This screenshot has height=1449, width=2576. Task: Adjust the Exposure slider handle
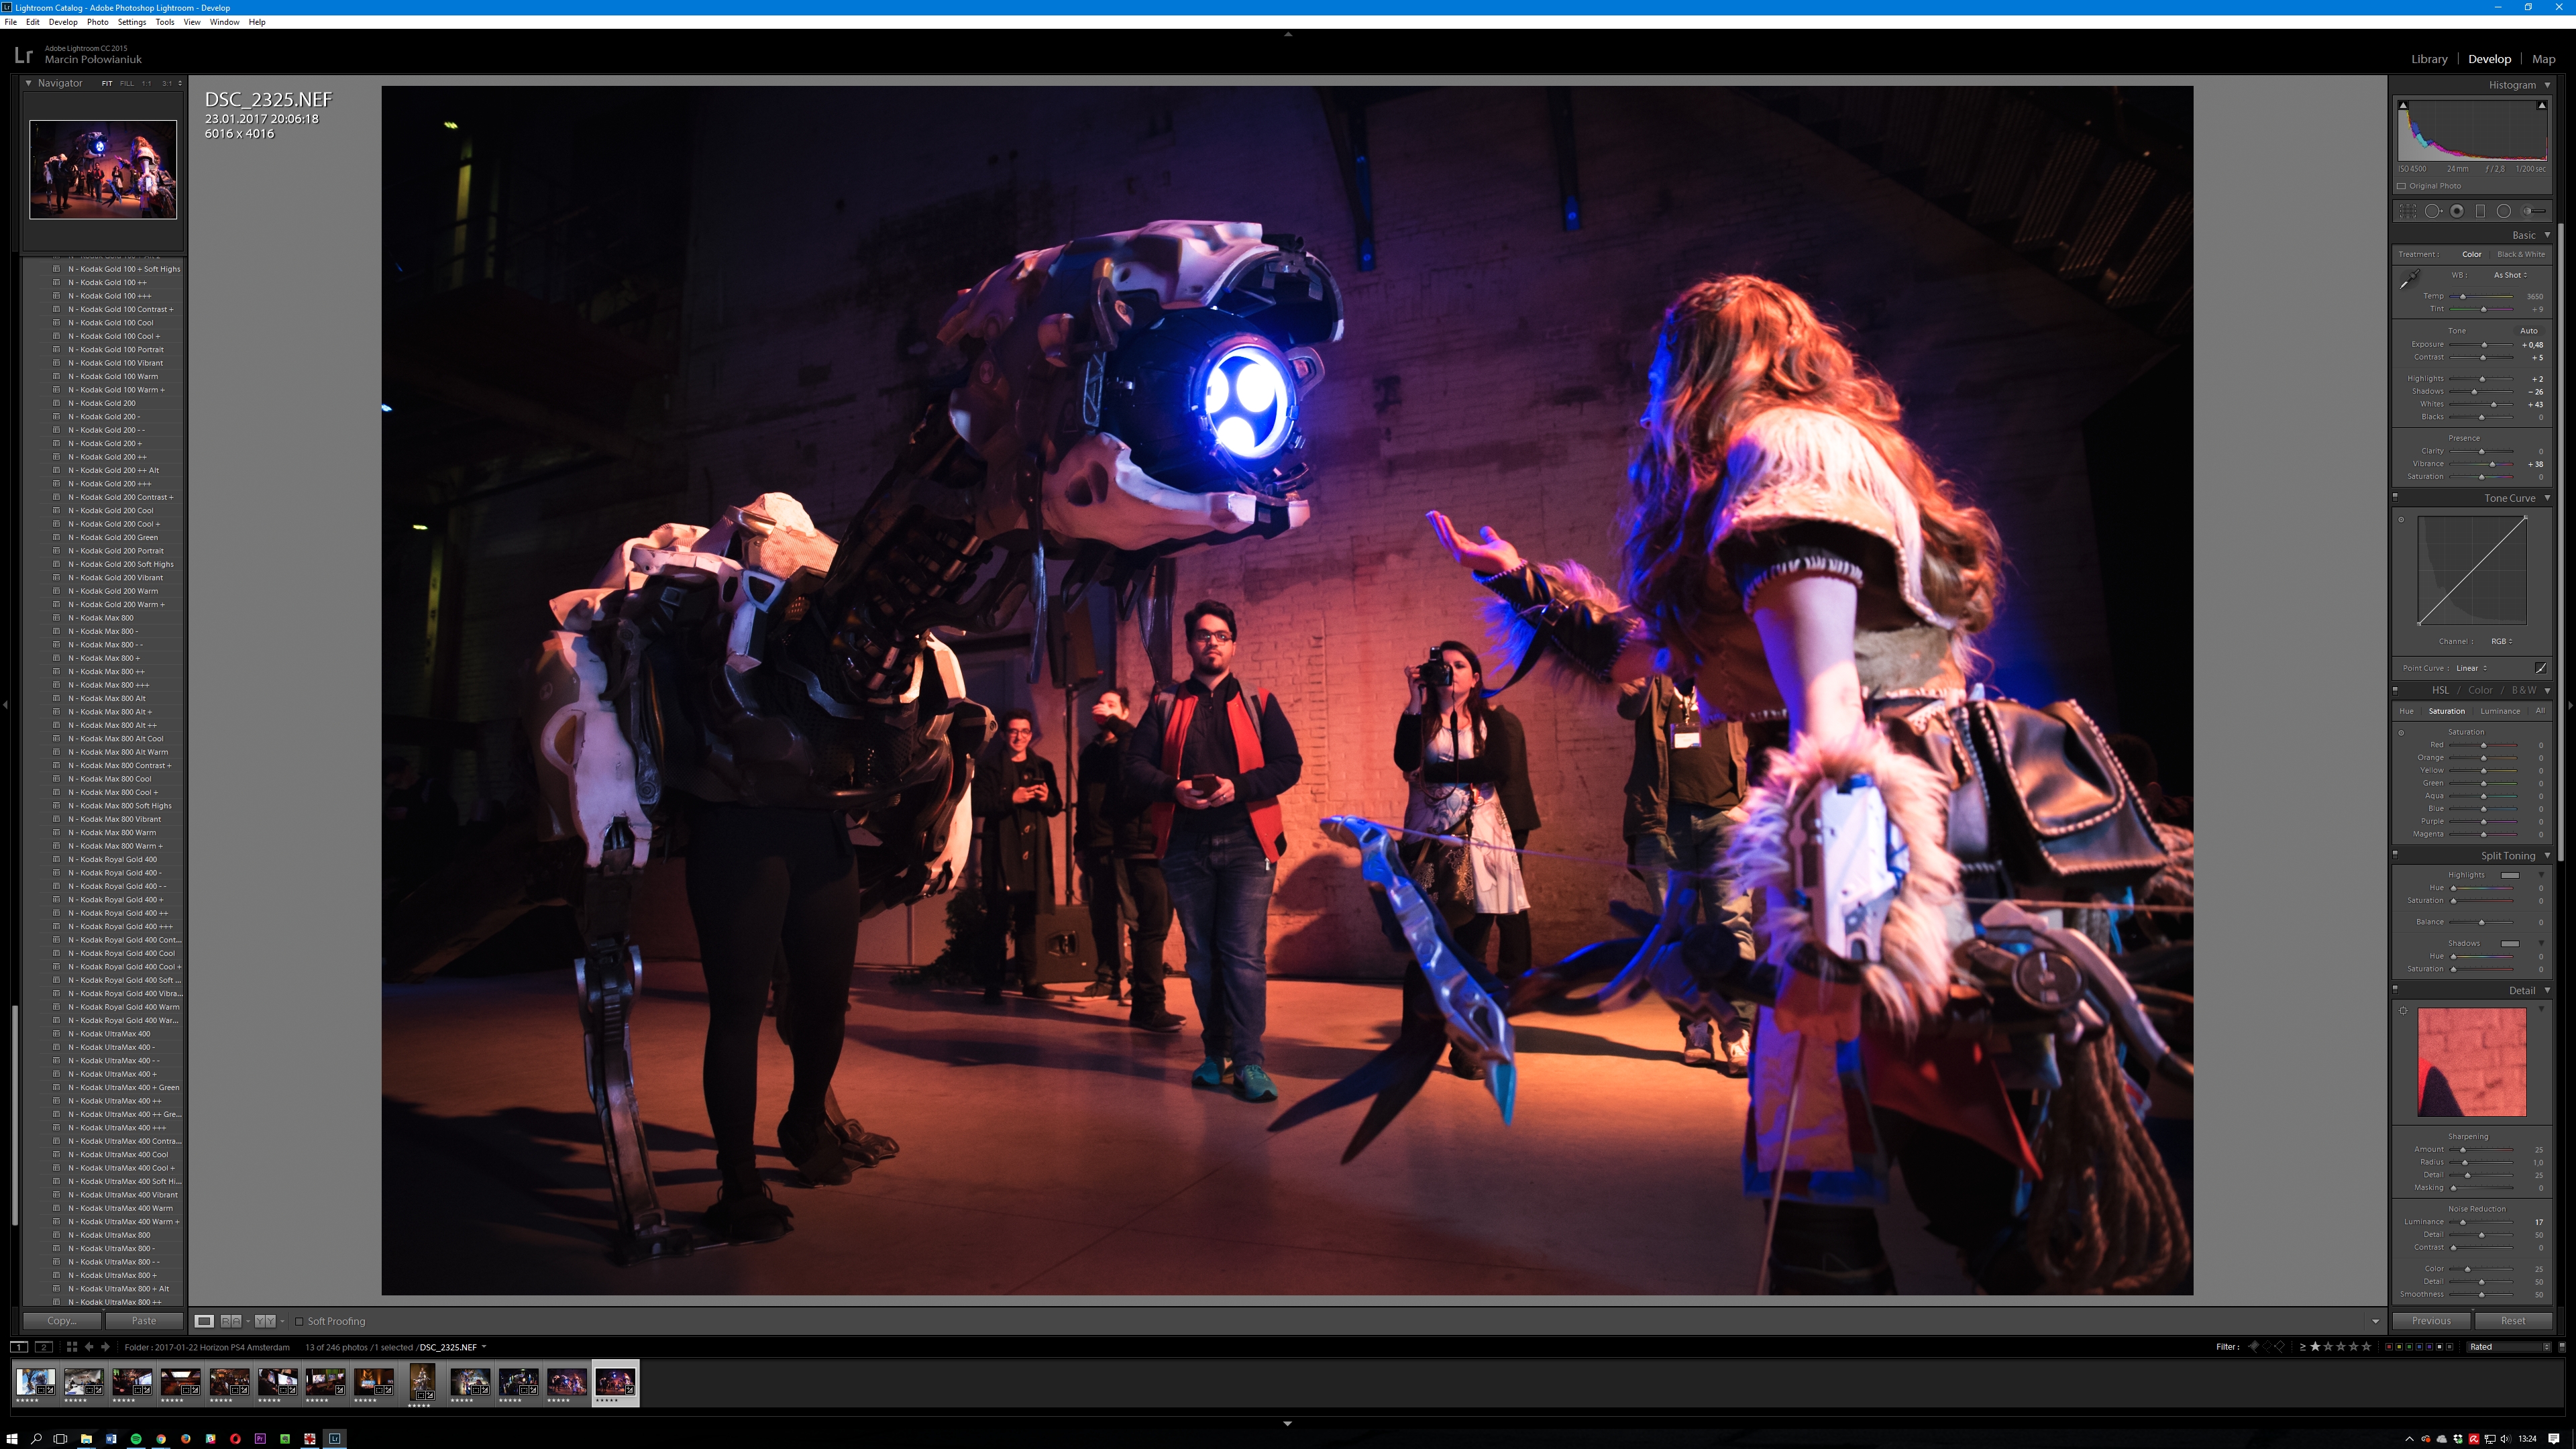[x=2484, y=345]
